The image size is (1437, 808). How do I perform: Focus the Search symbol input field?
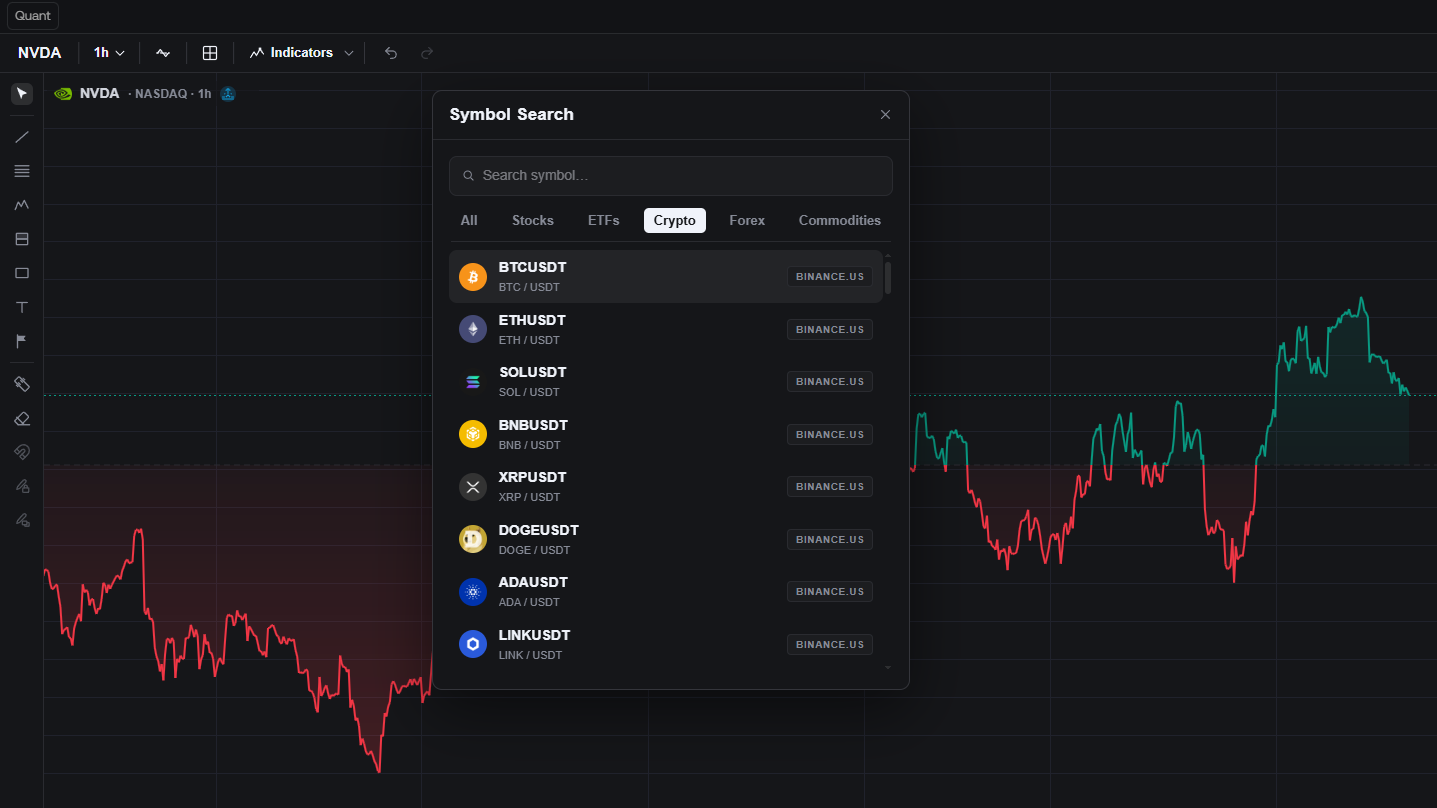tap(671, 176)
